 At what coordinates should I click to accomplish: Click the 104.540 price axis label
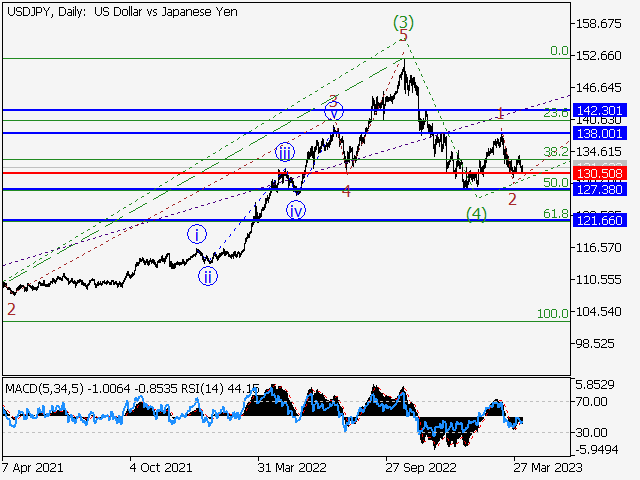pyautogui.click(x=598, y=311)
